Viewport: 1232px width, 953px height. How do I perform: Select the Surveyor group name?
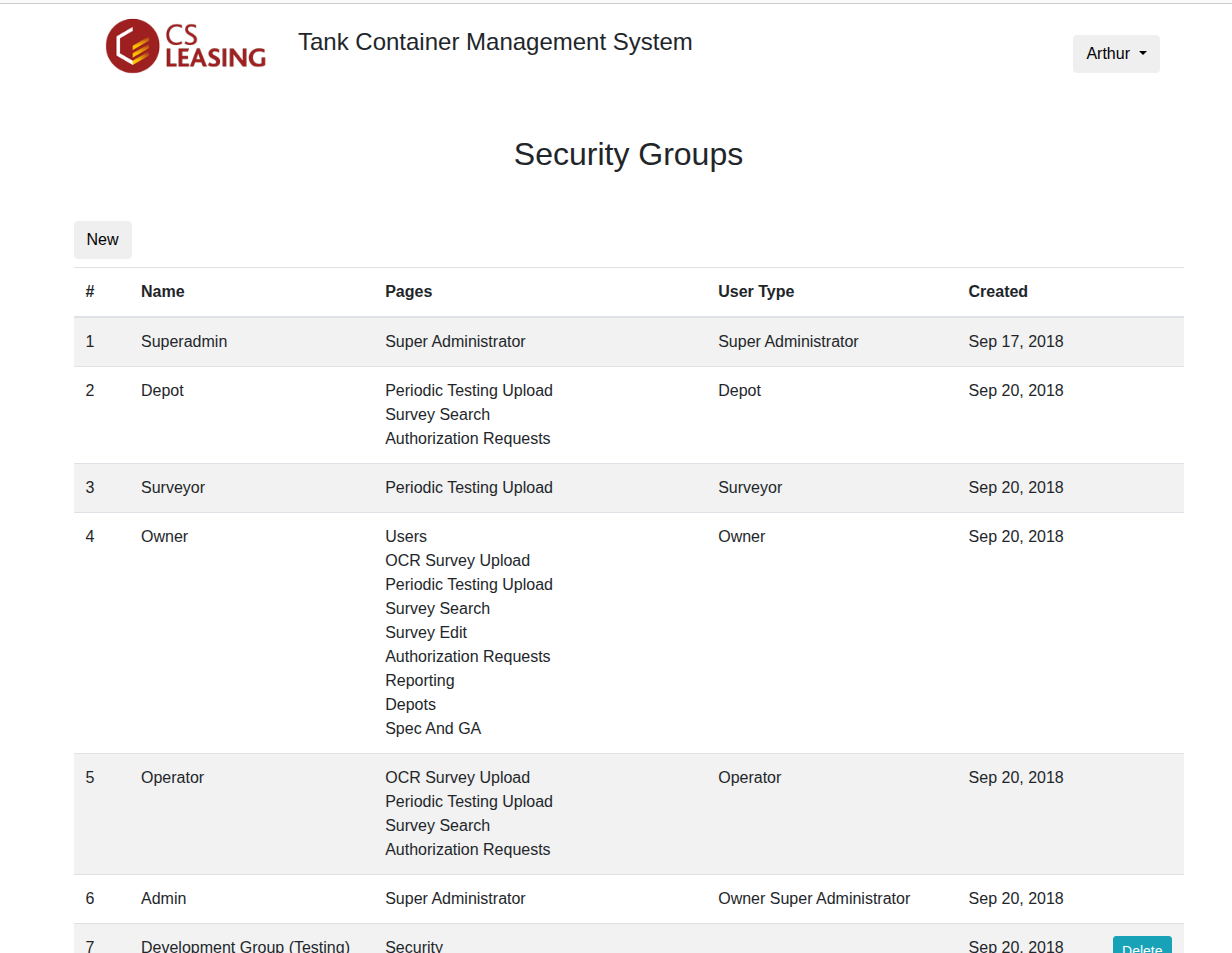[x=173, y=488]
